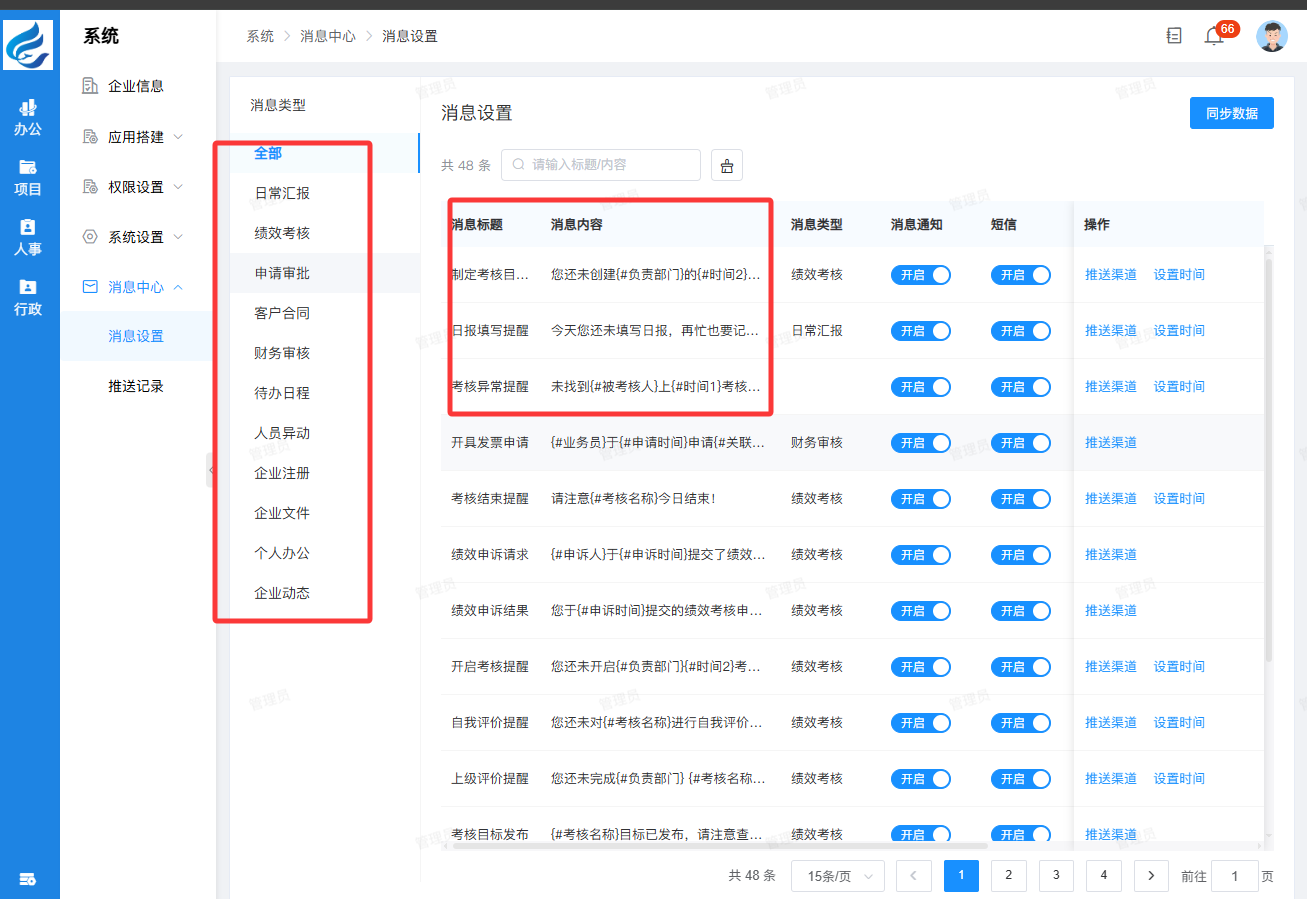Image resolution: width=1307 pixels, height=899 pixels.
Task: Disable 短信 switch for 开具发票申请
Action: pyautogui.click(x=1020, y=443)
